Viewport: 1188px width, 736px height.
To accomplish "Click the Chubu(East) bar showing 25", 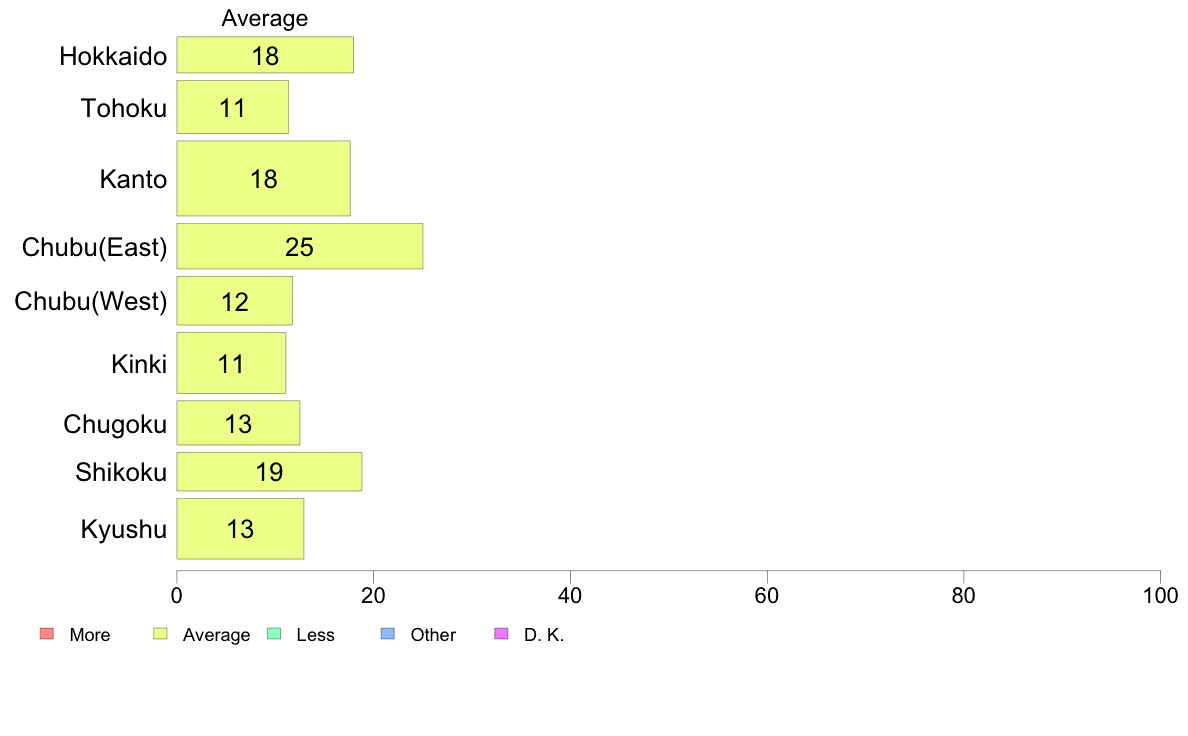I will coord(299,247).
